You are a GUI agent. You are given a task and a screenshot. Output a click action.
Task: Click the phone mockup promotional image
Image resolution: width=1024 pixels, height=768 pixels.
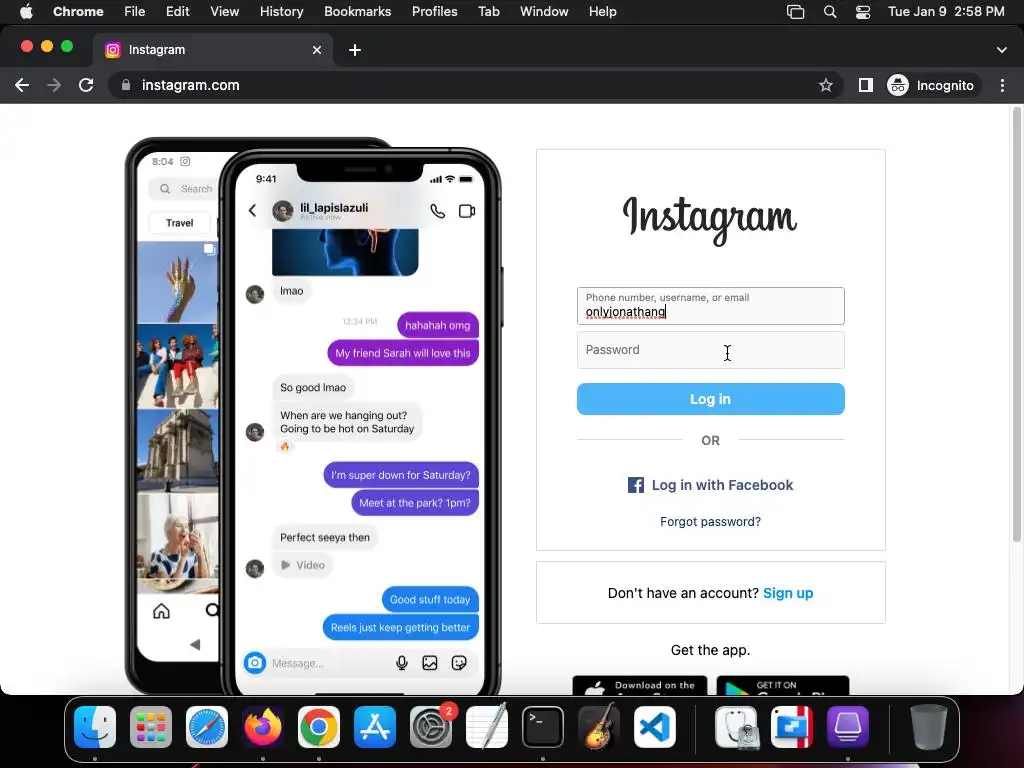[313, 416]
